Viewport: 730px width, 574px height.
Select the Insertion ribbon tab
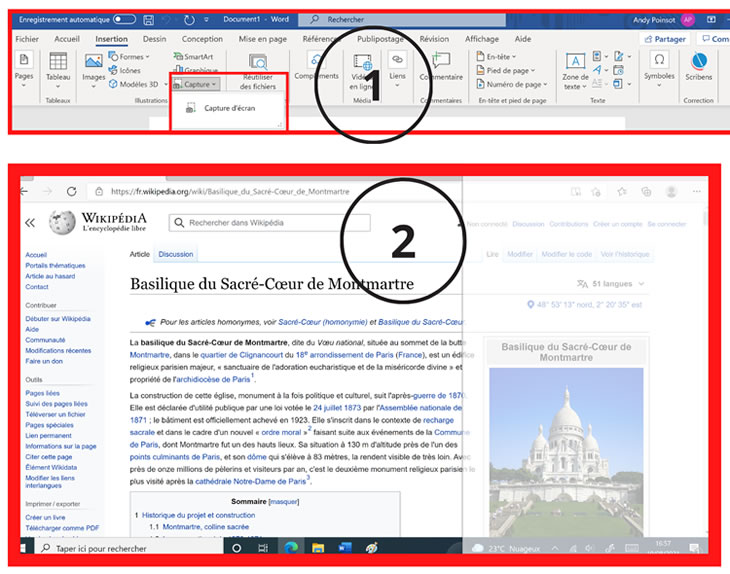[x=111, y=39]
